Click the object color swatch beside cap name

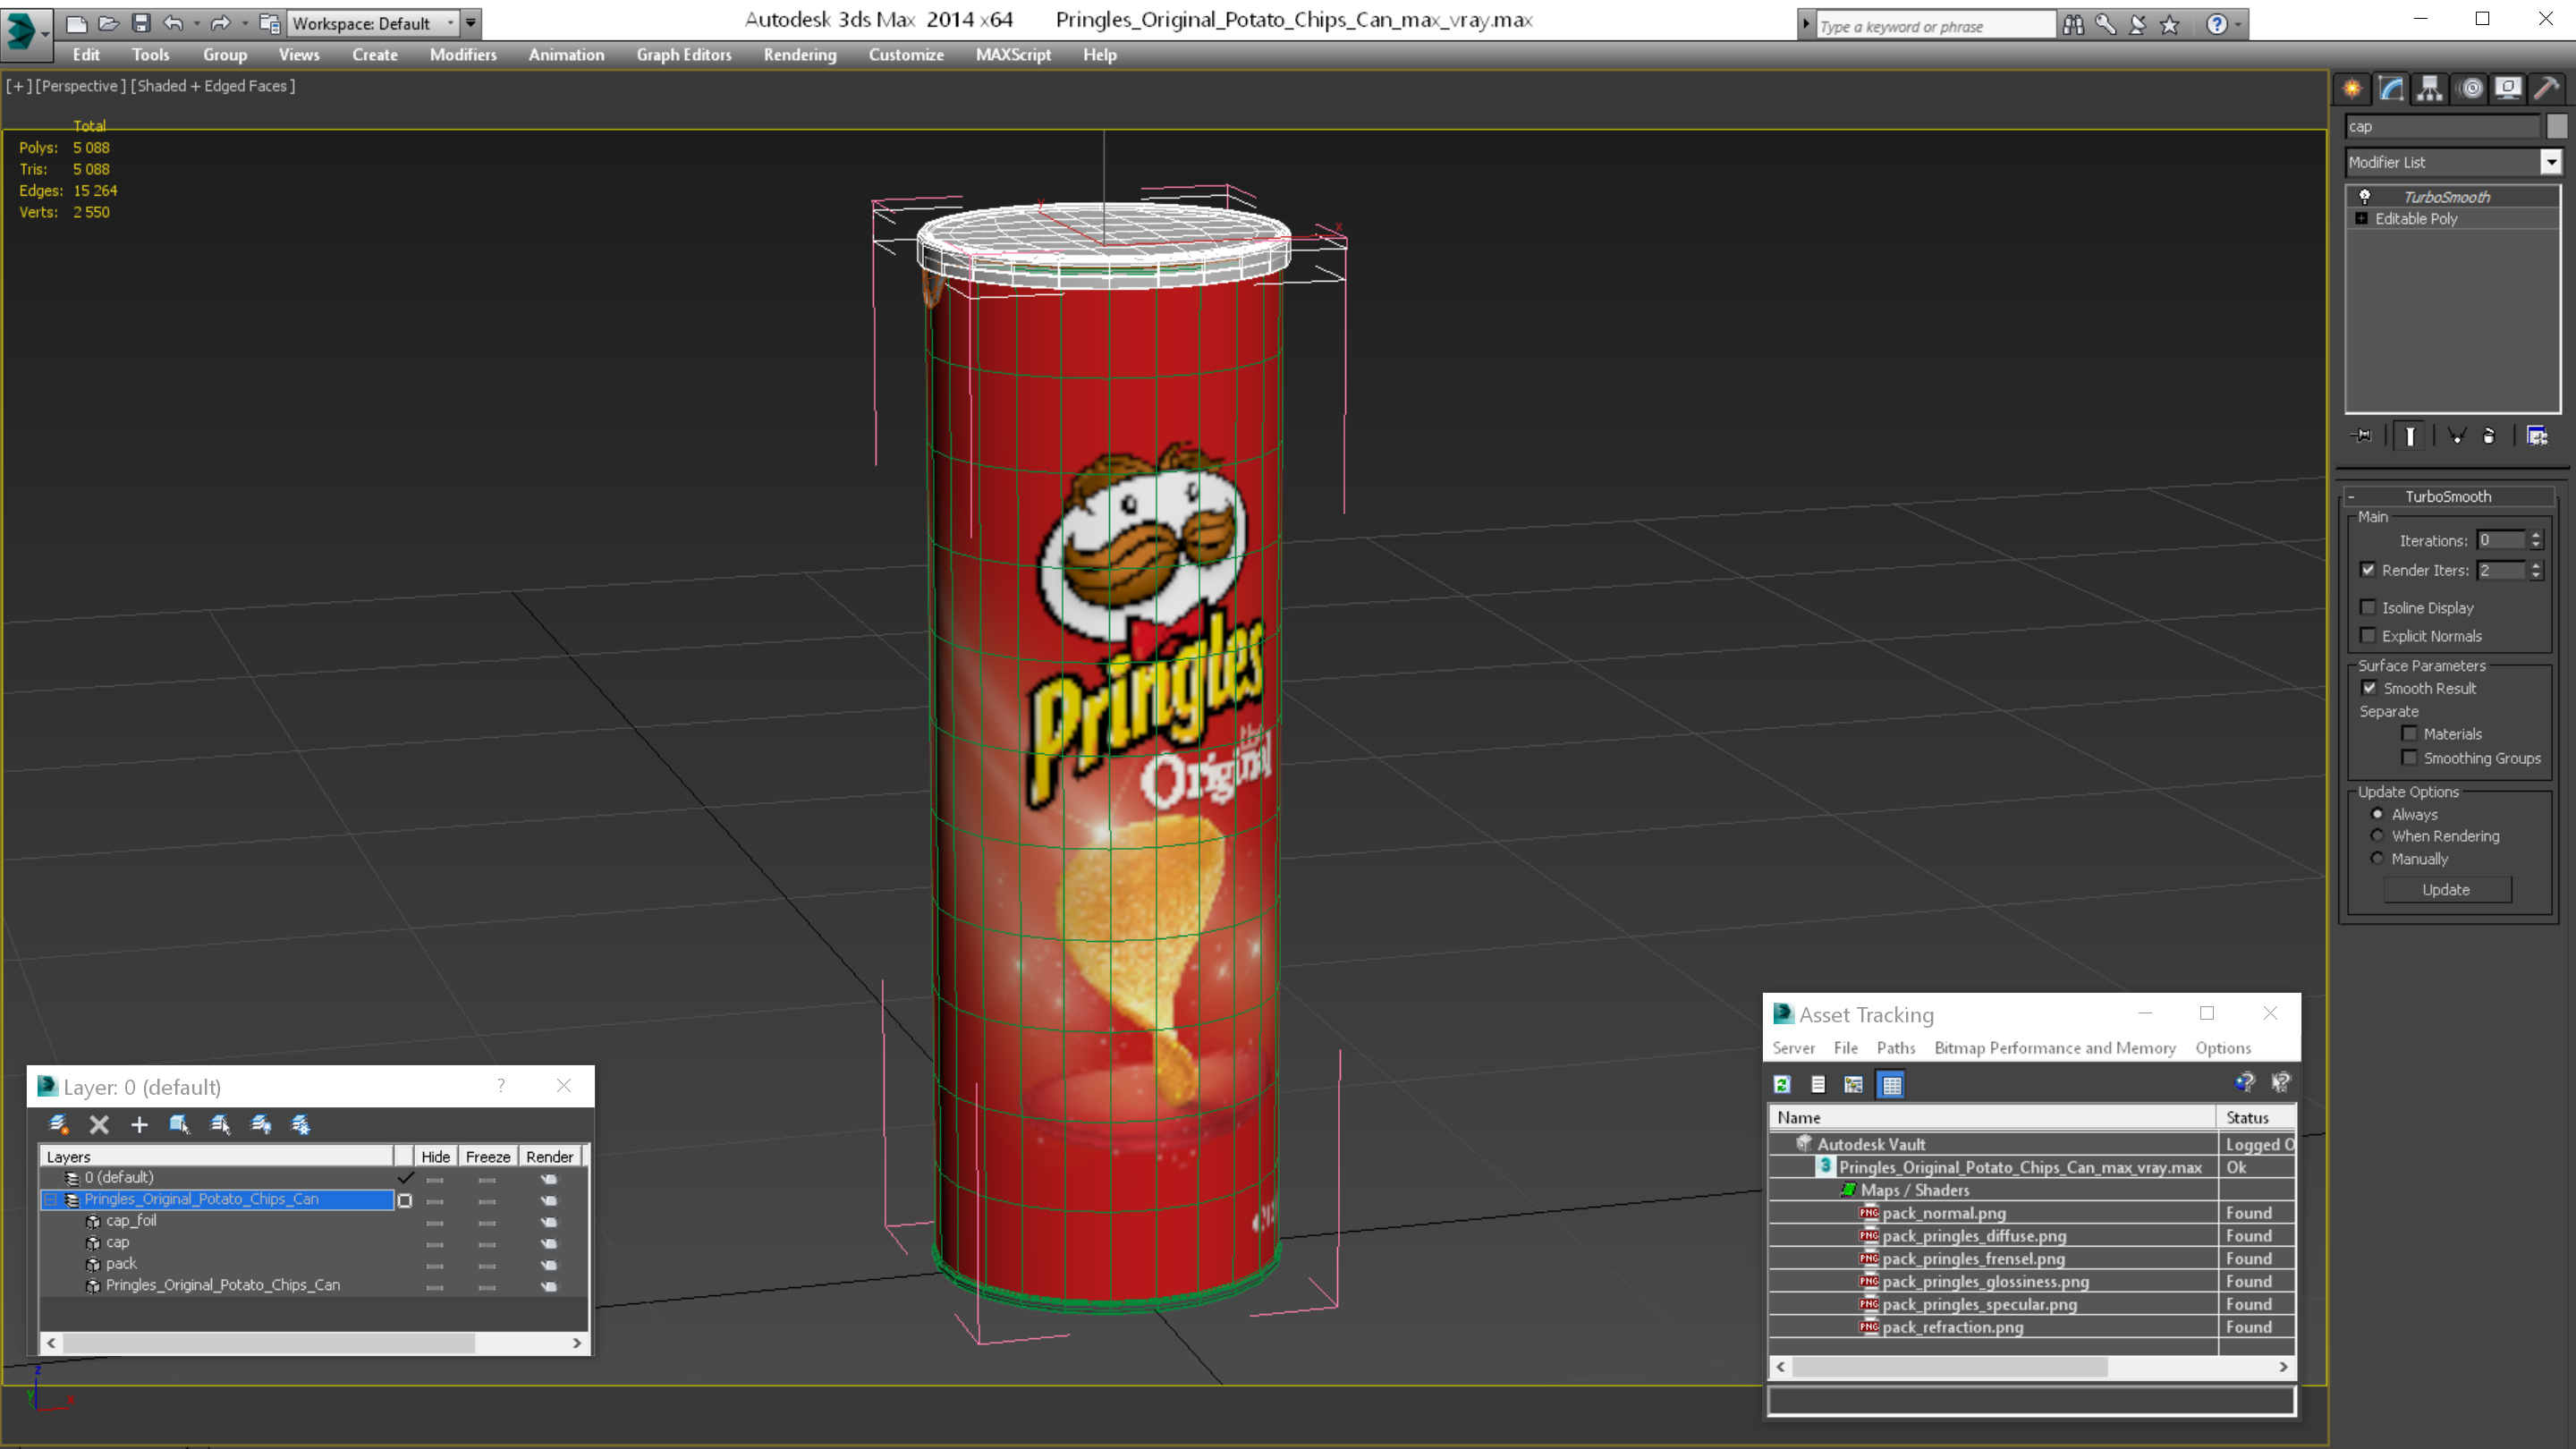[2556, 126]
